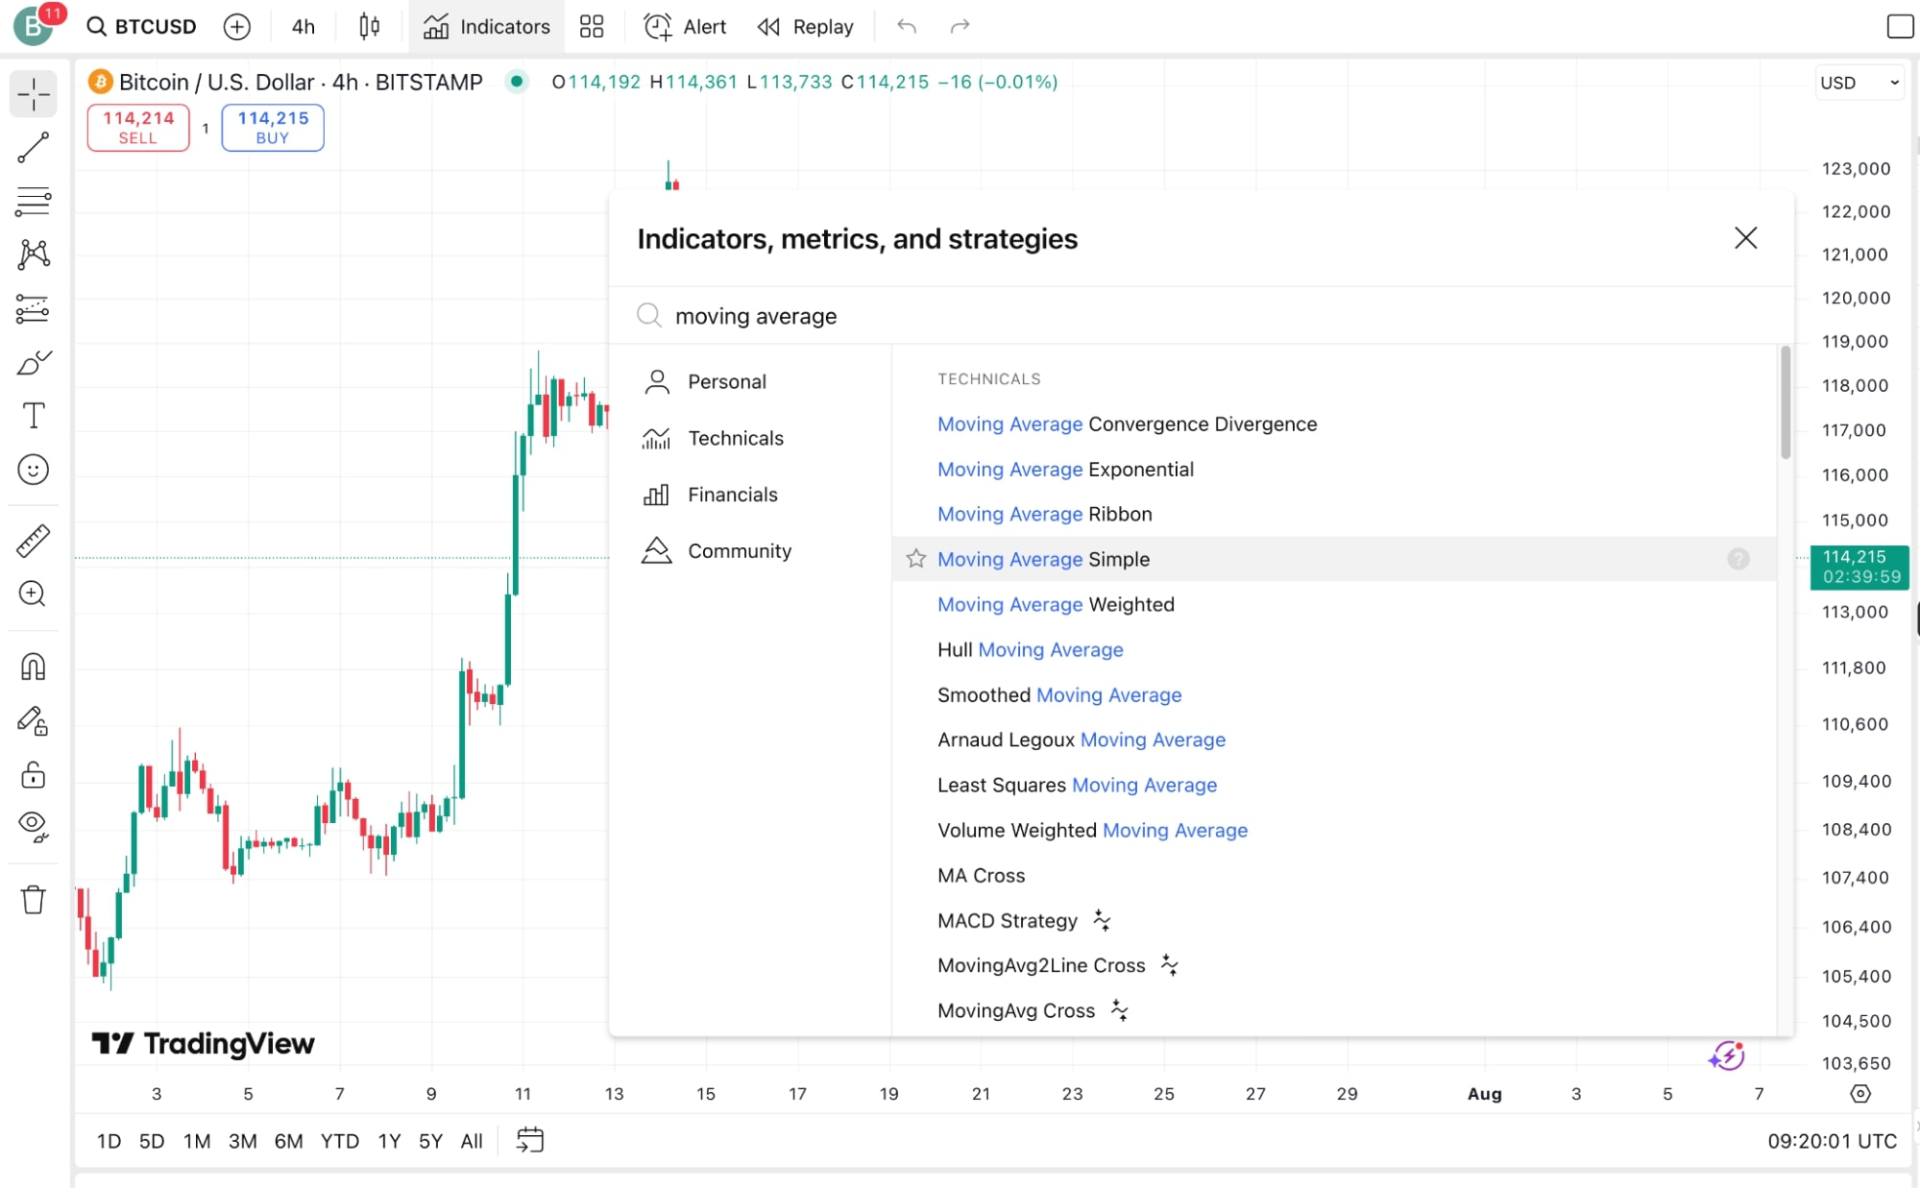The height and width of the screenshot is (1188, 1920).
Task: Favorite Moving Average Simple with the star
Action: [915, 559]
